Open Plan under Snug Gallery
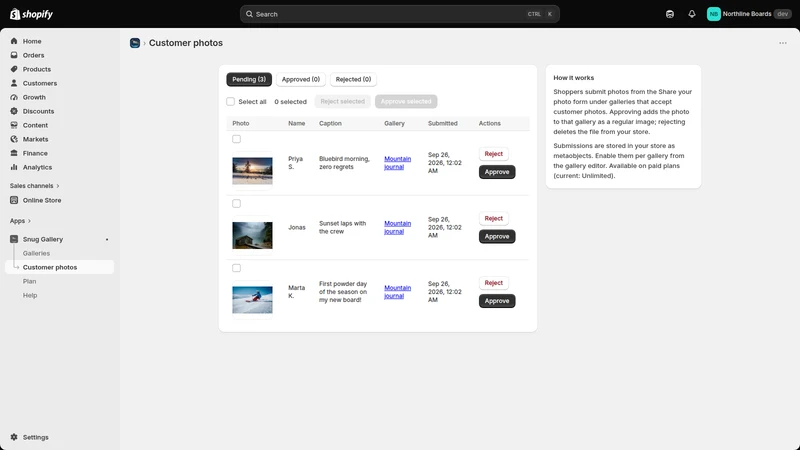The width and height of the screenshot is (800, 450). [x=30, y=281]
